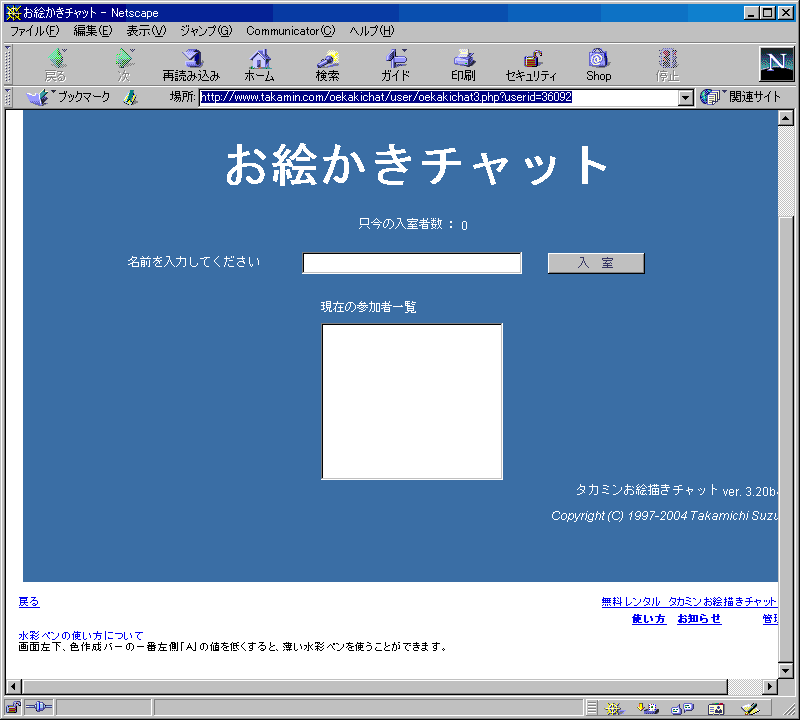Click タカミンお絵描きチャット ver. 3.20 text

pos(677,490)
